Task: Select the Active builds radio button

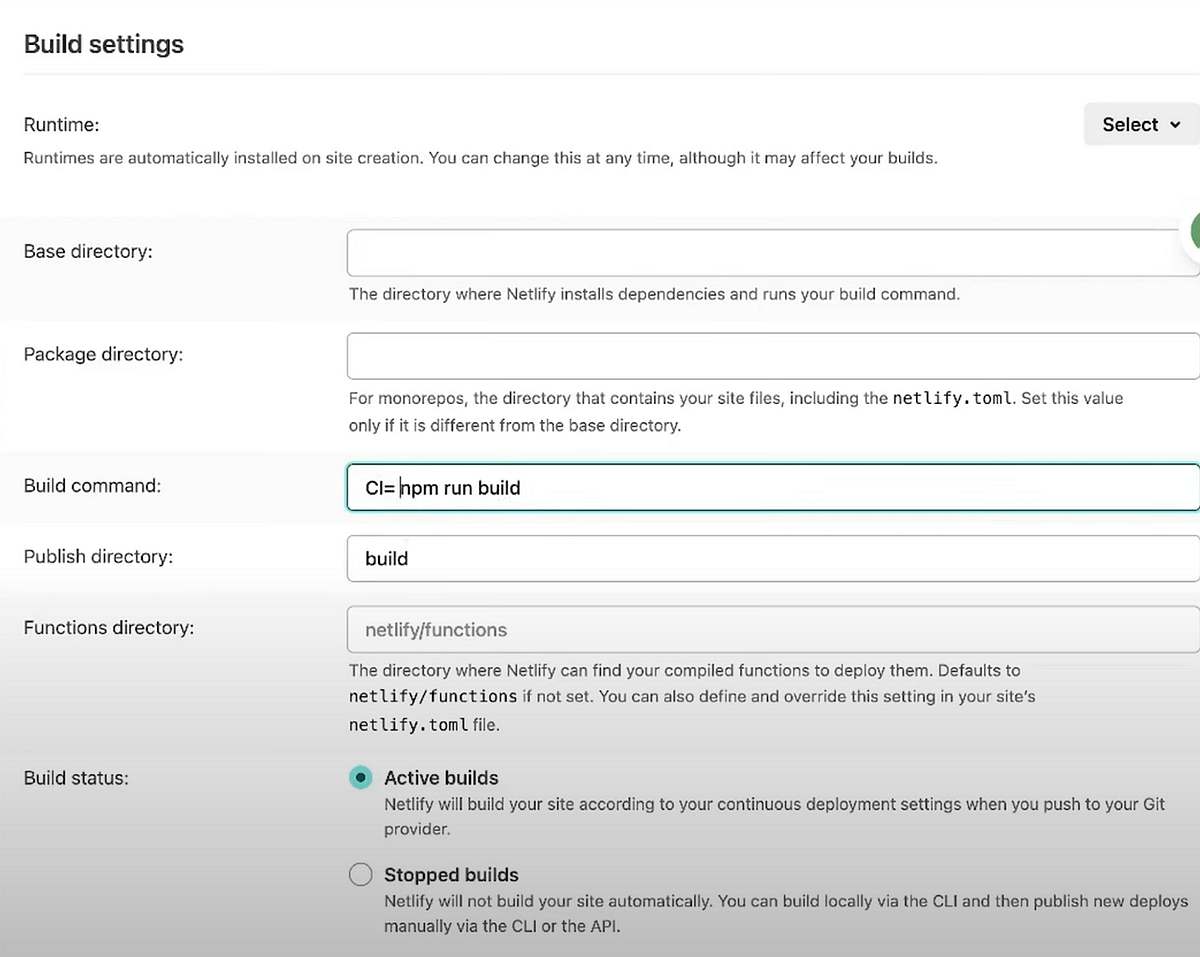Action: 360,778
